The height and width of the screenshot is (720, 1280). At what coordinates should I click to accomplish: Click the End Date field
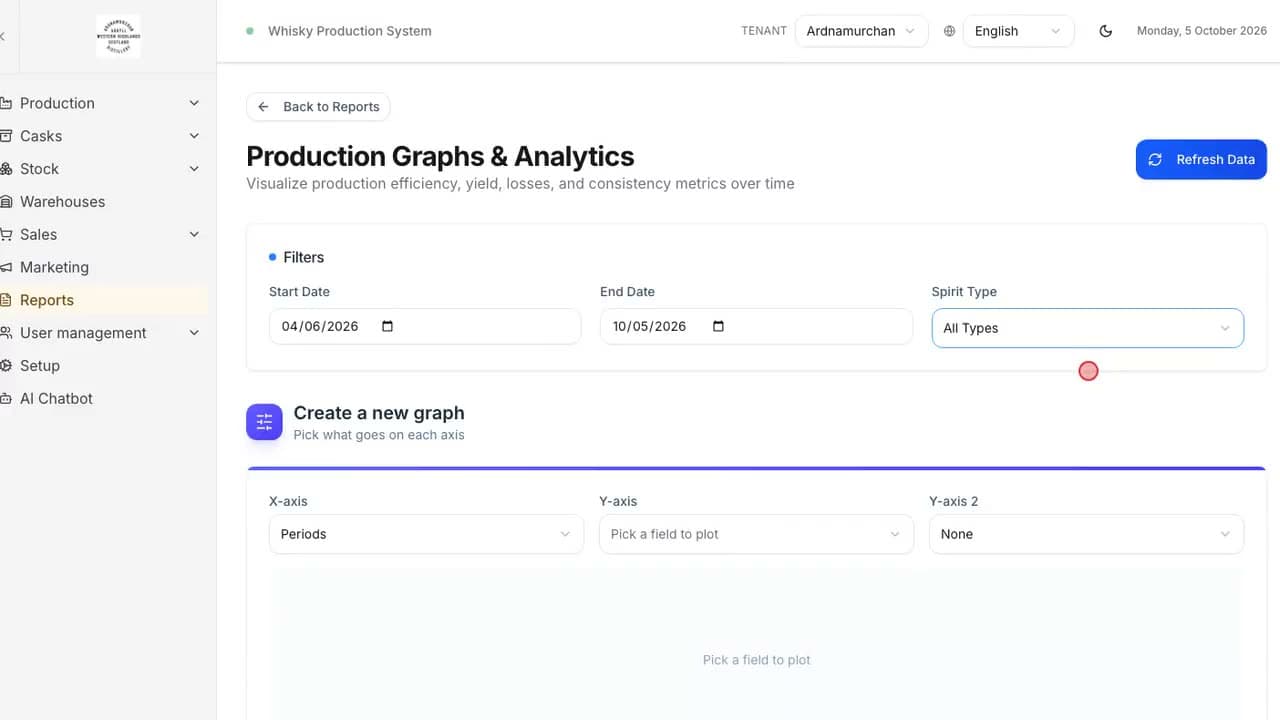pyautogui.click(x=756, y=326)
